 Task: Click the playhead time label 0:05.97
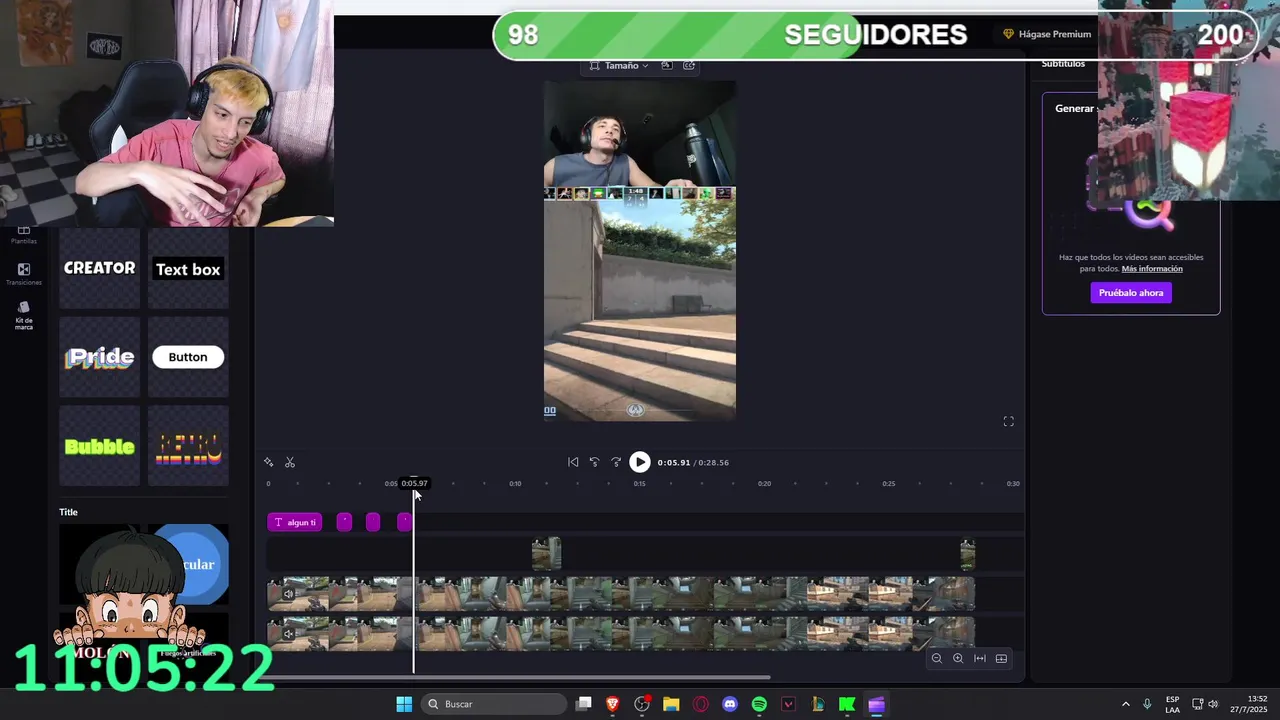click(x=414, y=483)
